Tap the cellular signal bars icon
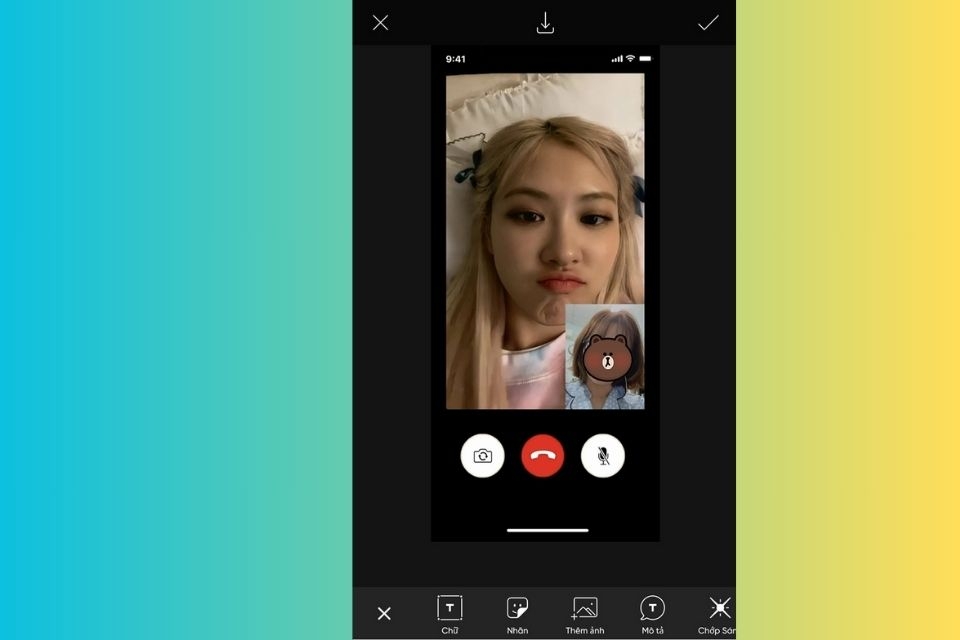 tap(617, 59)
